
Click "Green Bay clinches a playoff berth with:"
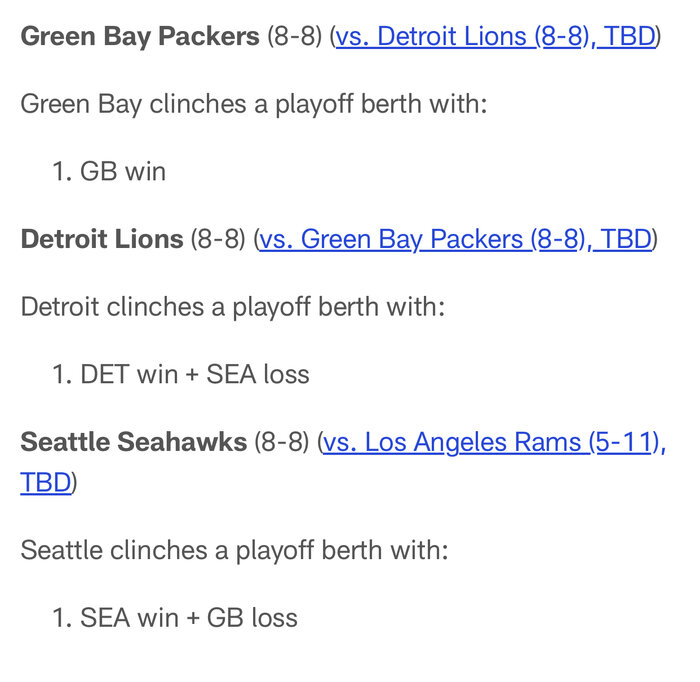(x=253, y=104)
